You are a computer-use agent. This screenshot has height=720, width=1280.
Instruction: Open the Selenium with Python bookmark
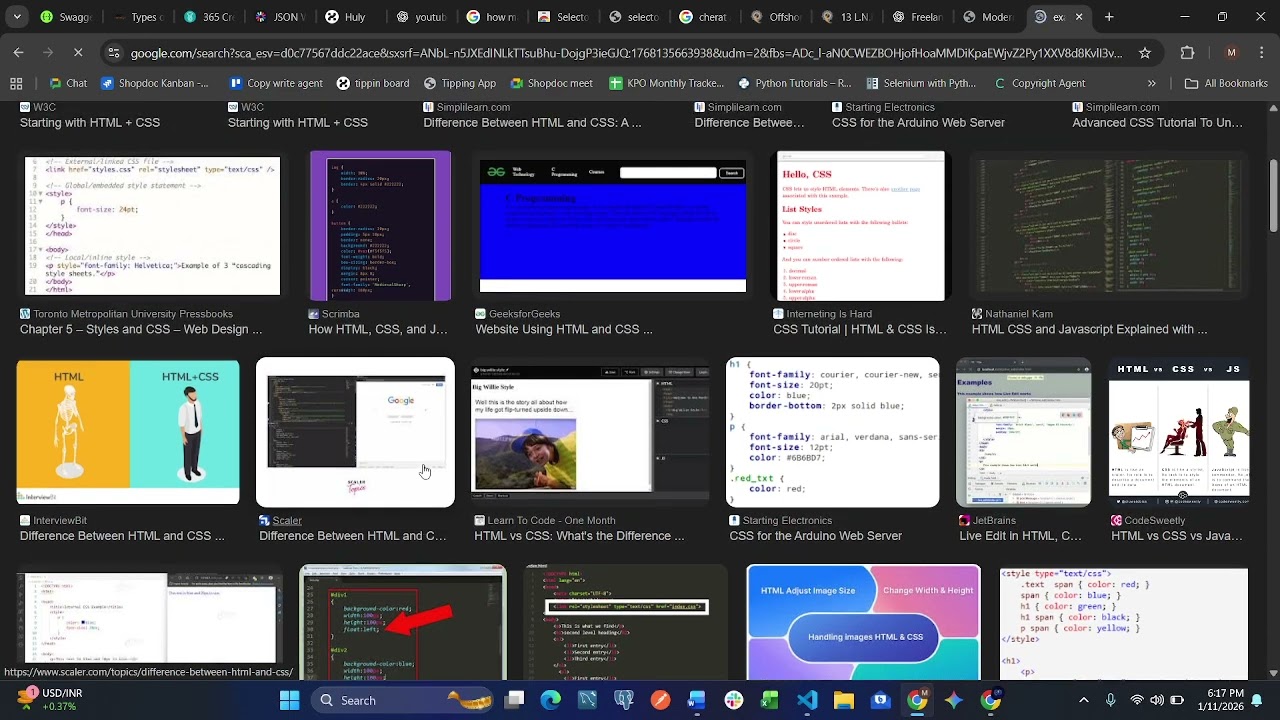(x=921, y=84)
